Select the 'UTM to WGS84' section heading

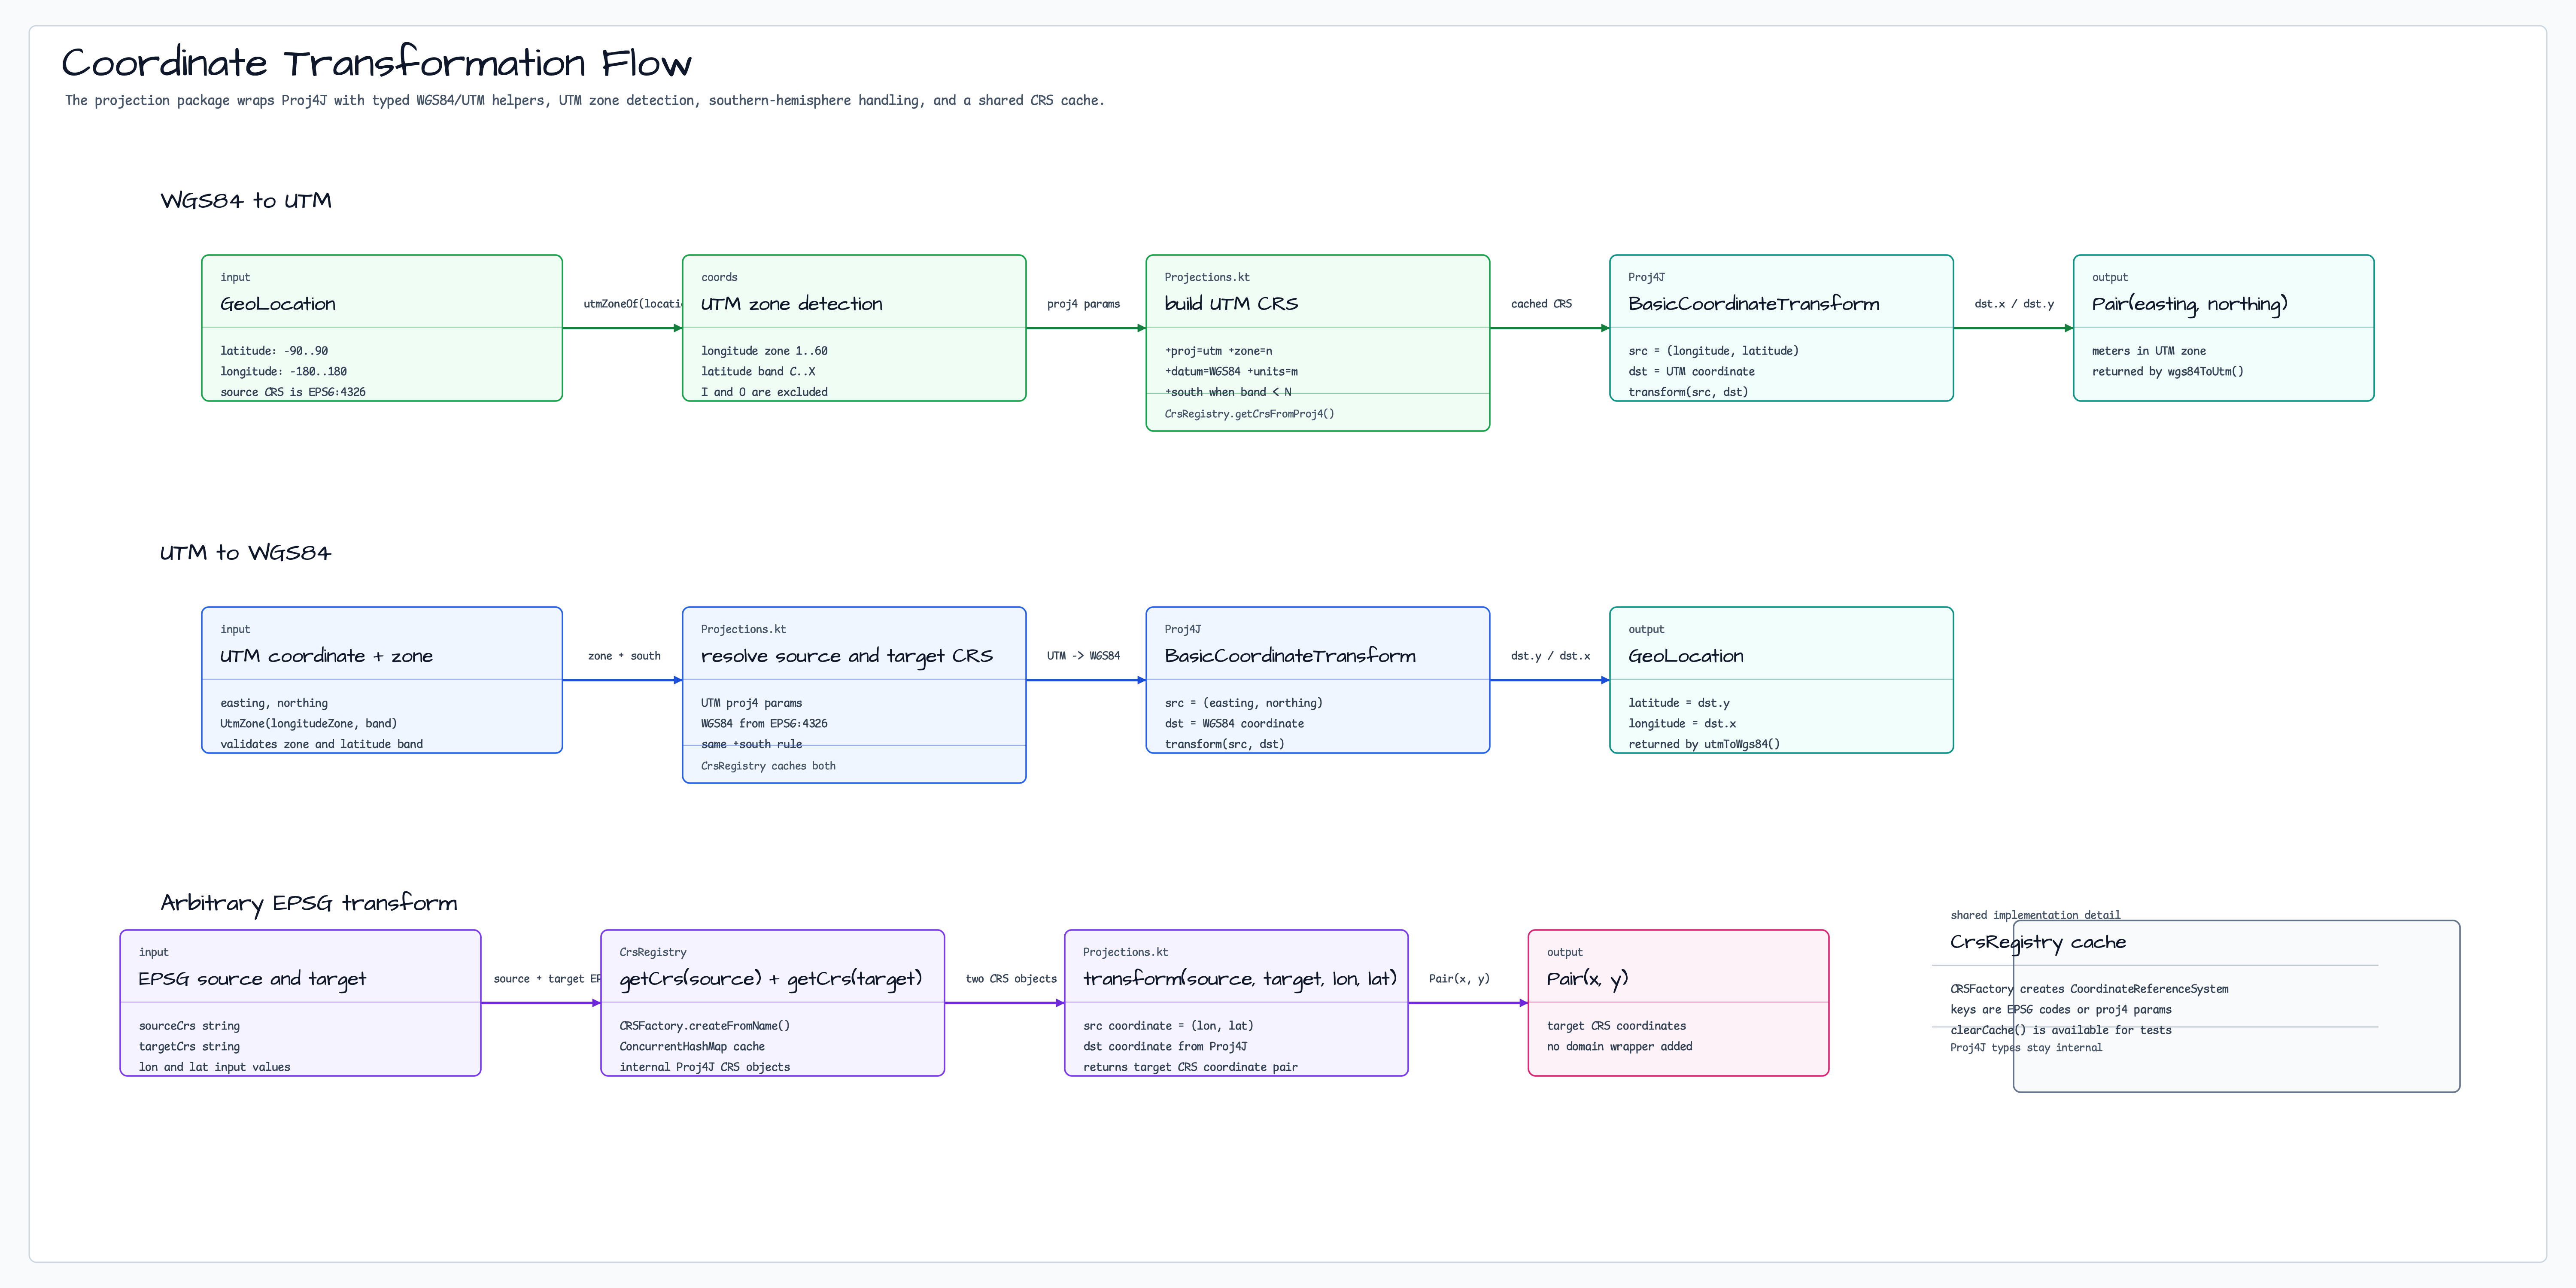click(245, 552)
